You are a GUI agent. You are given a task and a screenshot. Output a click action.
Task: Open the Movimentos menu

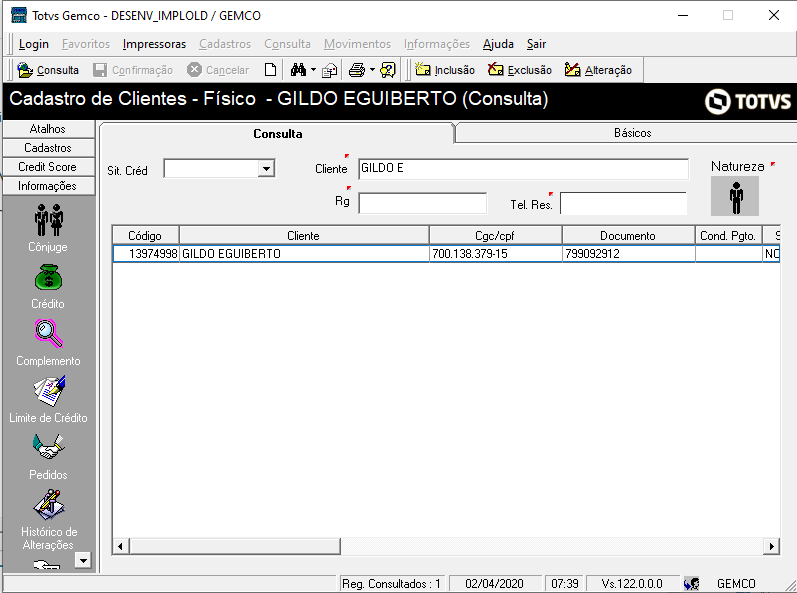357,44
